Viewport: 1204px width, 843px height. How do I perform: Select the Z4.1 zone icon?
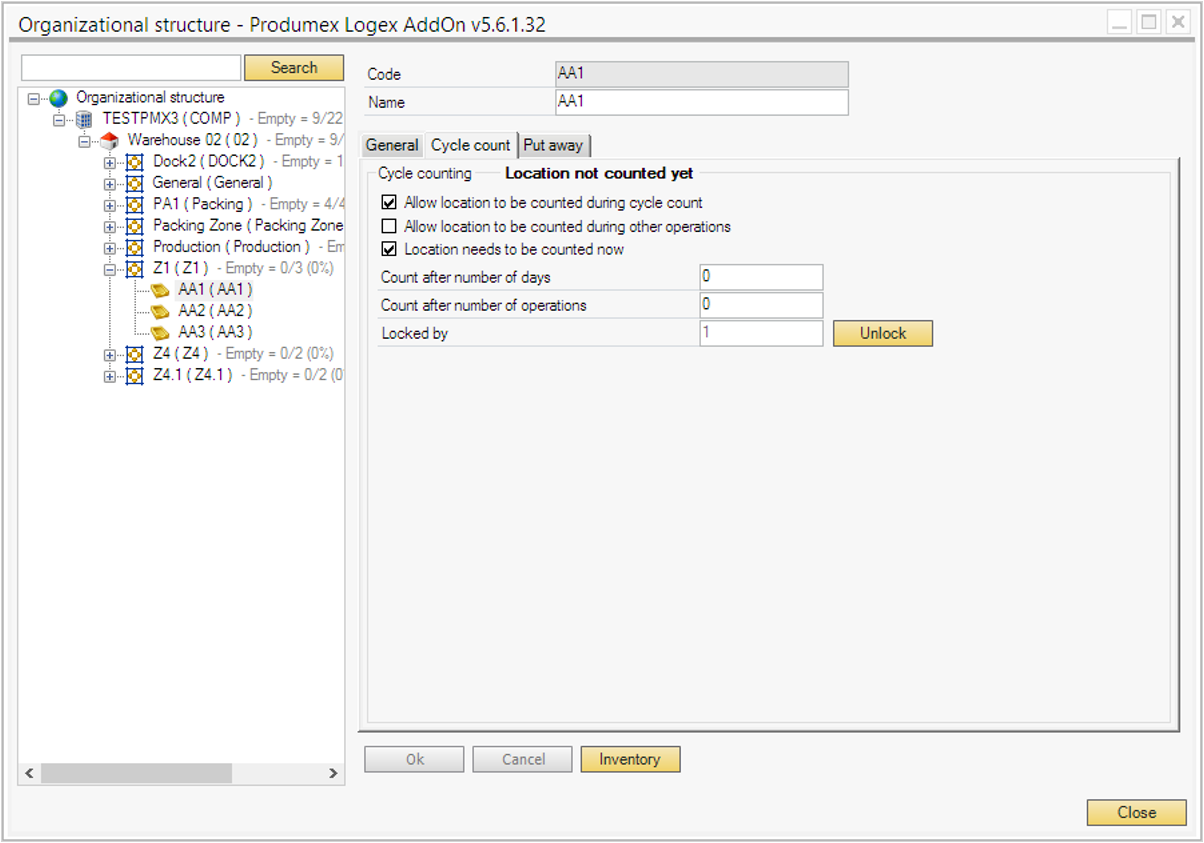[x=135, y=375]
